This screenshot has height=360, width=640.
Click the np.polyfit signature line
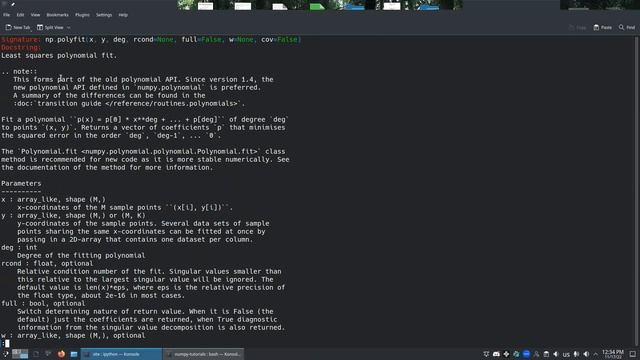[x=151, y=40]
